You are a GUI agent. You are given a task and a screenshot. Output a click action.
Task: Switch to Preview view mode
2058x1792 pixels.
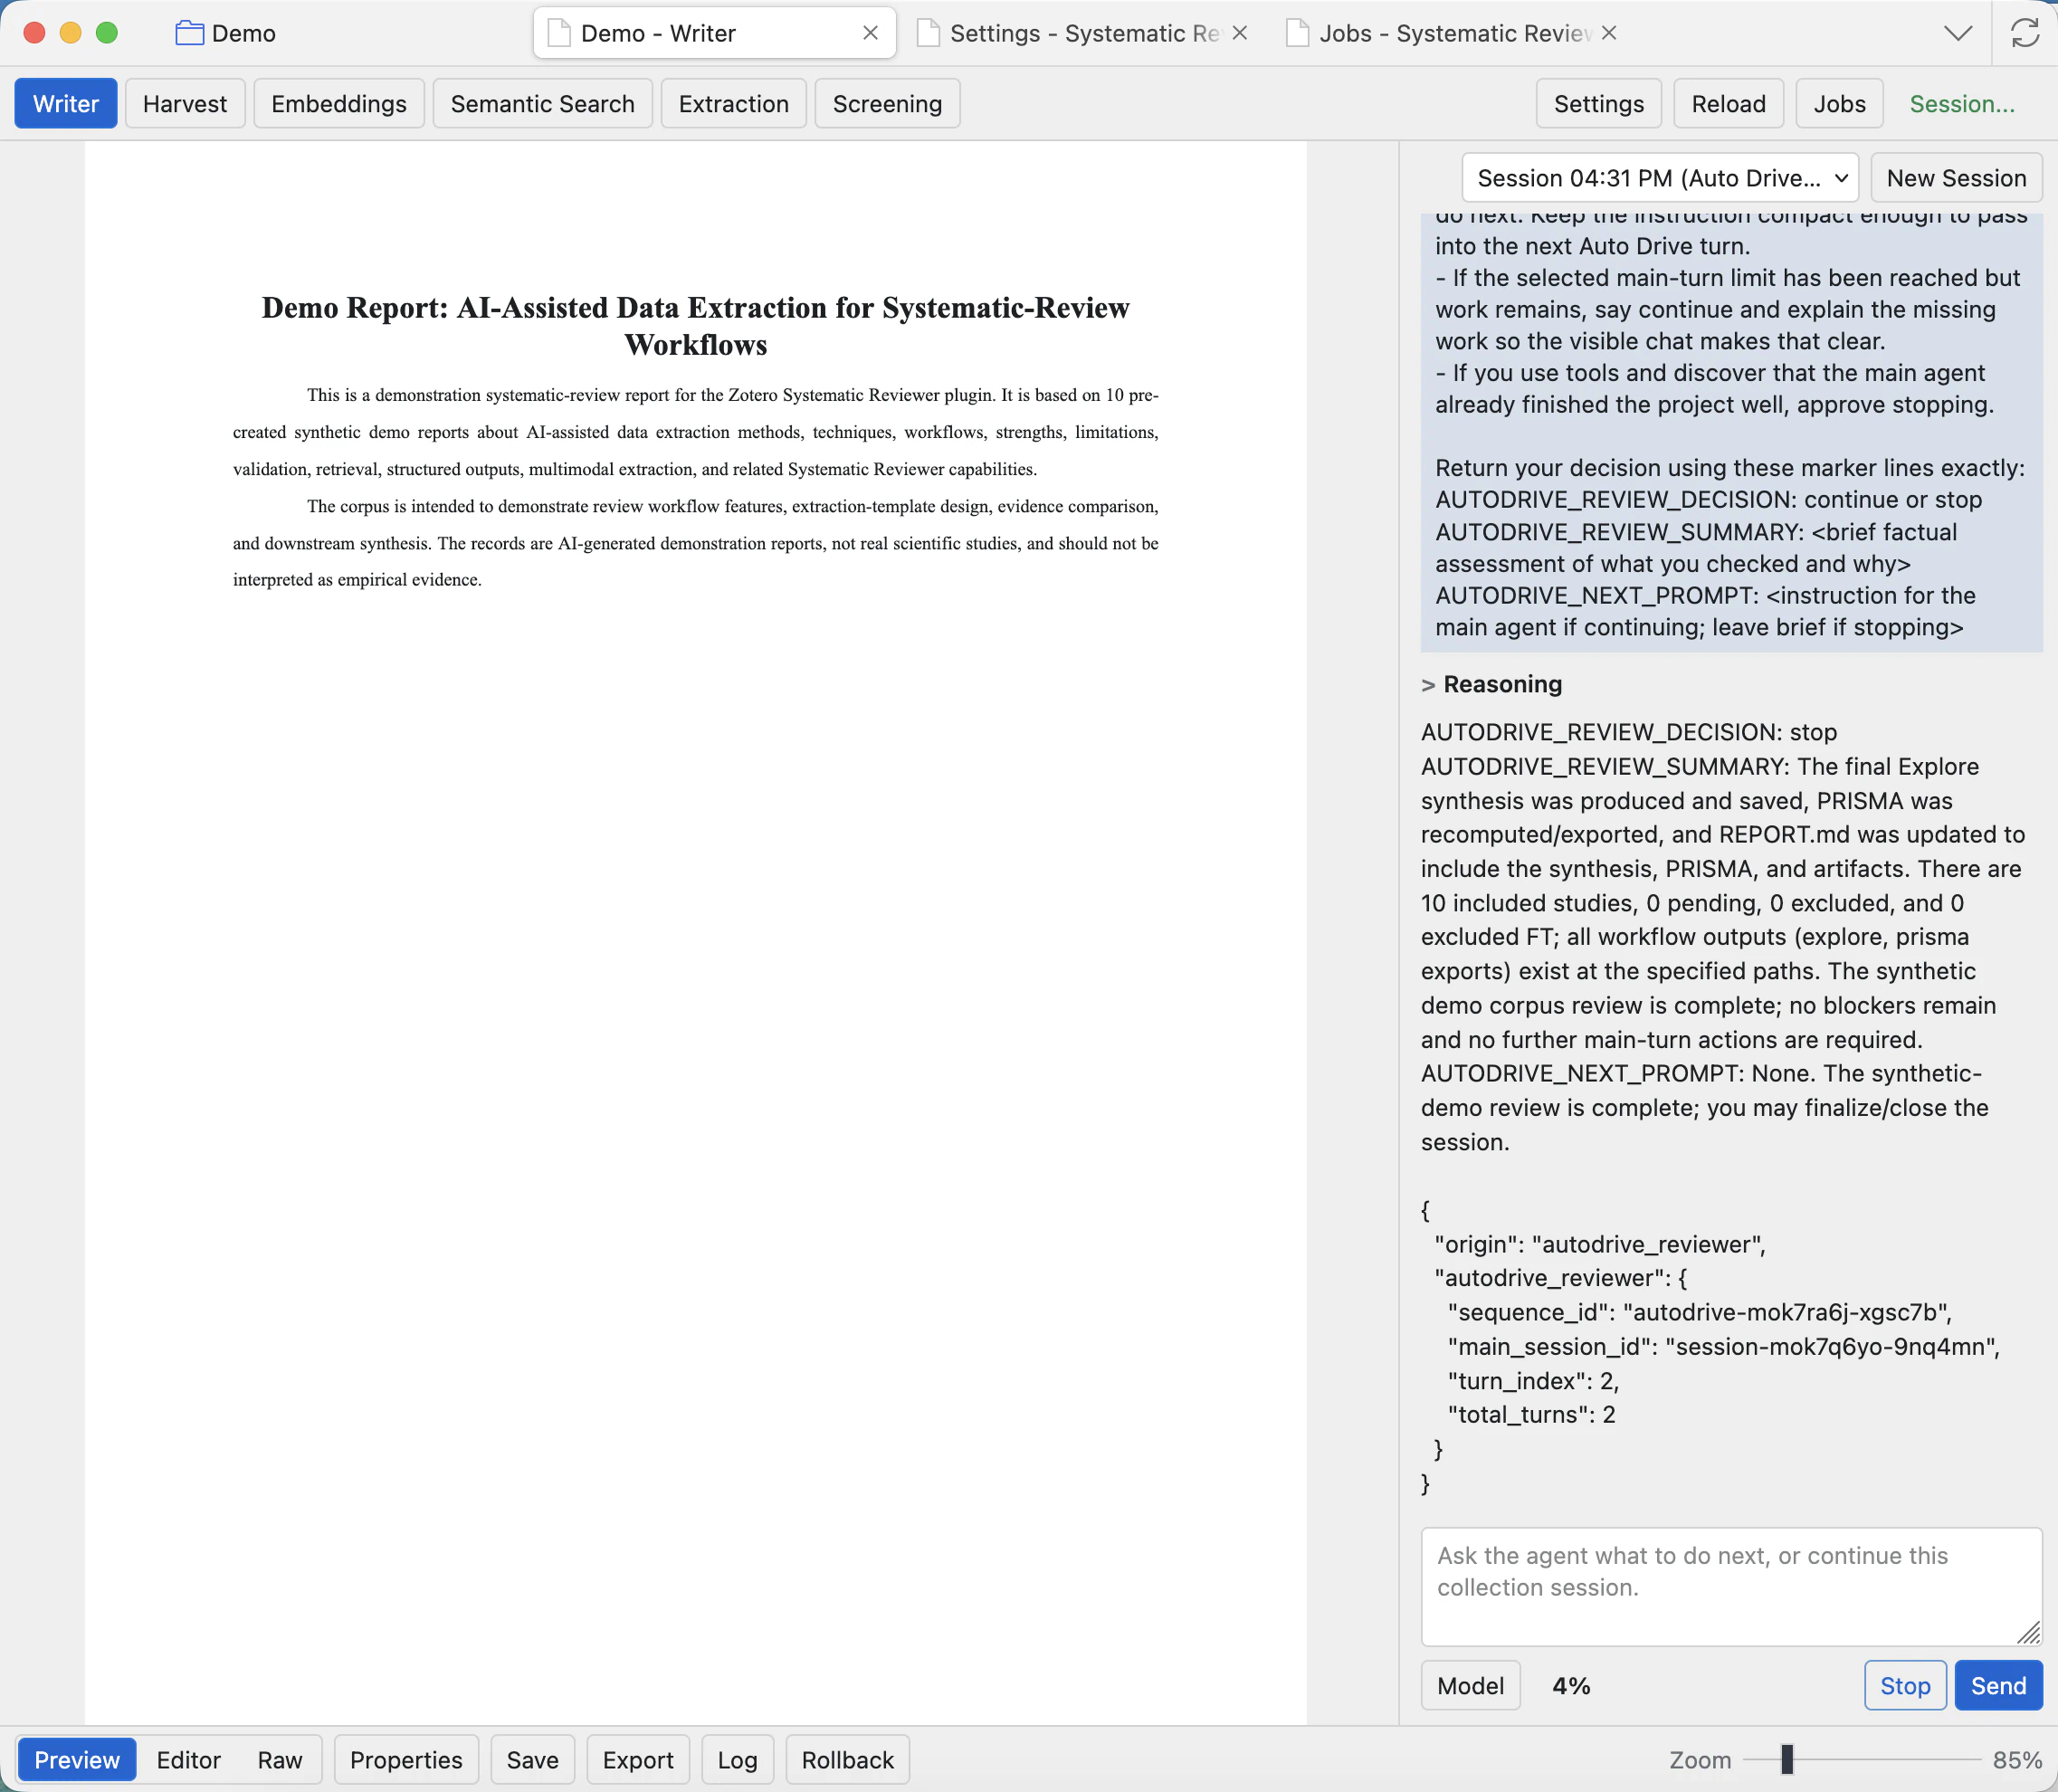tap(77, 1759)
